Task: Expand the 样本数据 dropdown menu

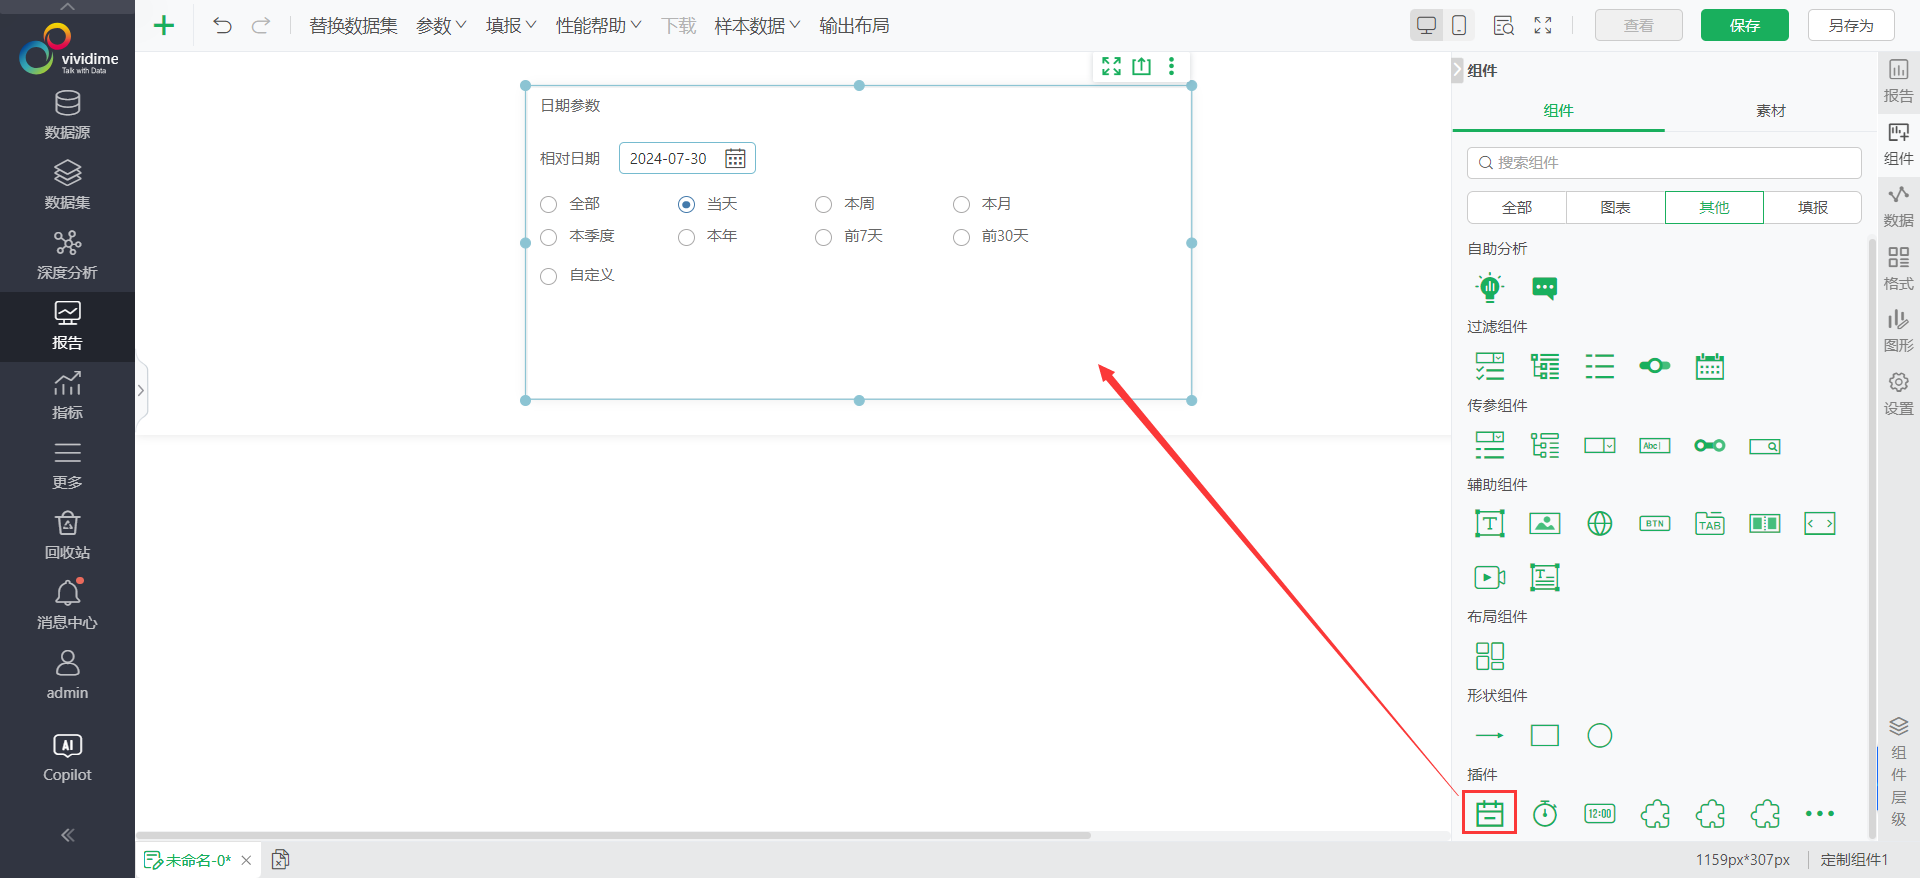Action: pos(757,26)
